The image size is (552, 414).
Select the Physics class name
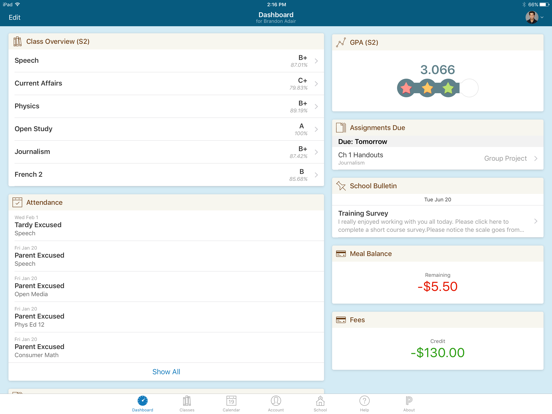click(27, 106)
